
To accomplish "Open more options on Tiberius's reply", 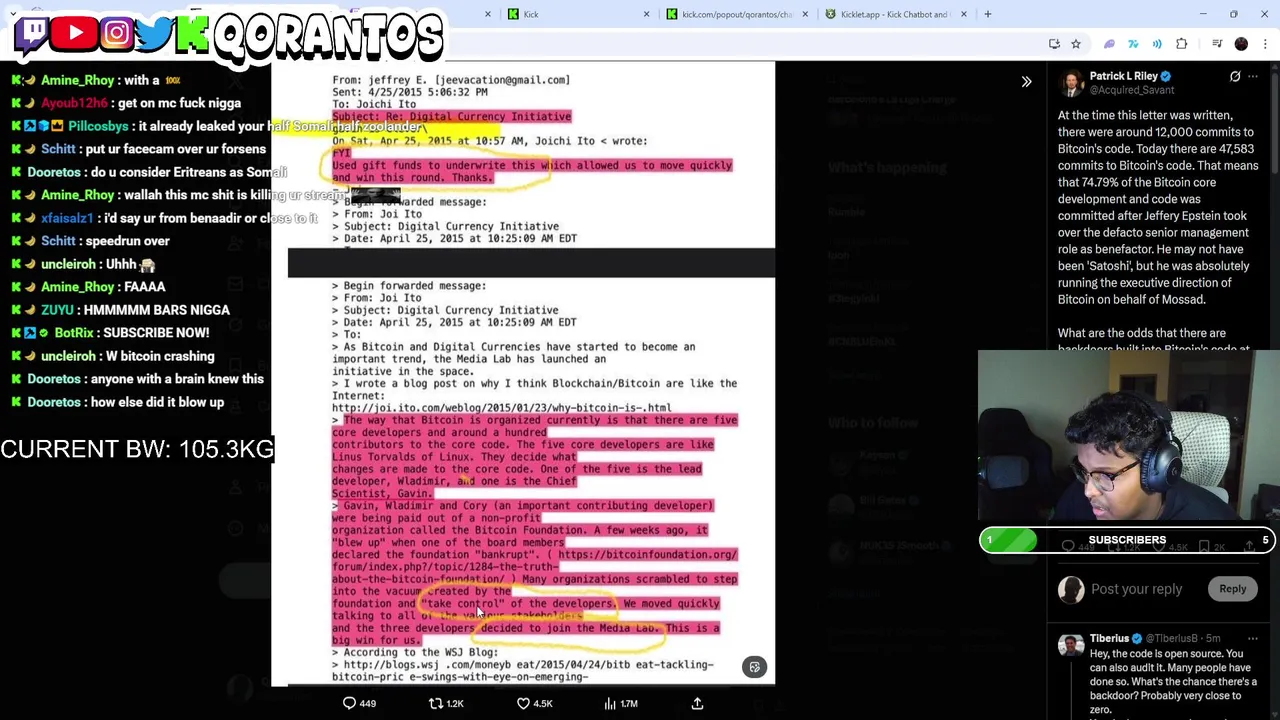I will 1253,638.
